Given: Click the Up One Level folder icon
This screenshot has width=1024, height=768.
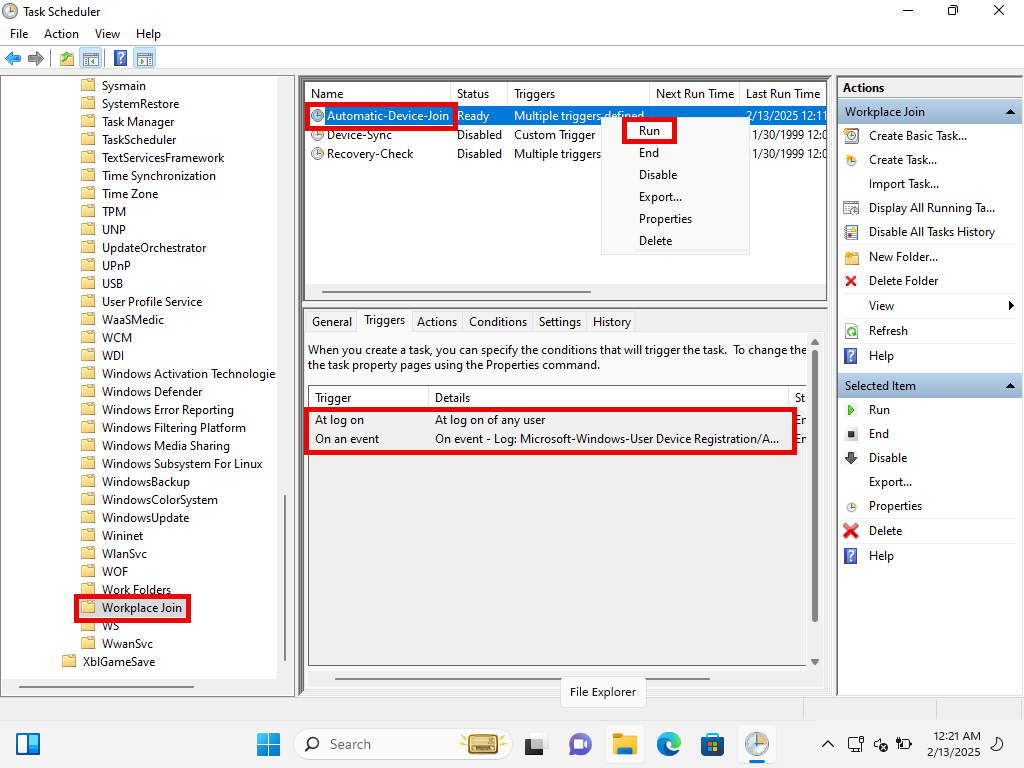Looking at the screenshot, I should 67,59.
